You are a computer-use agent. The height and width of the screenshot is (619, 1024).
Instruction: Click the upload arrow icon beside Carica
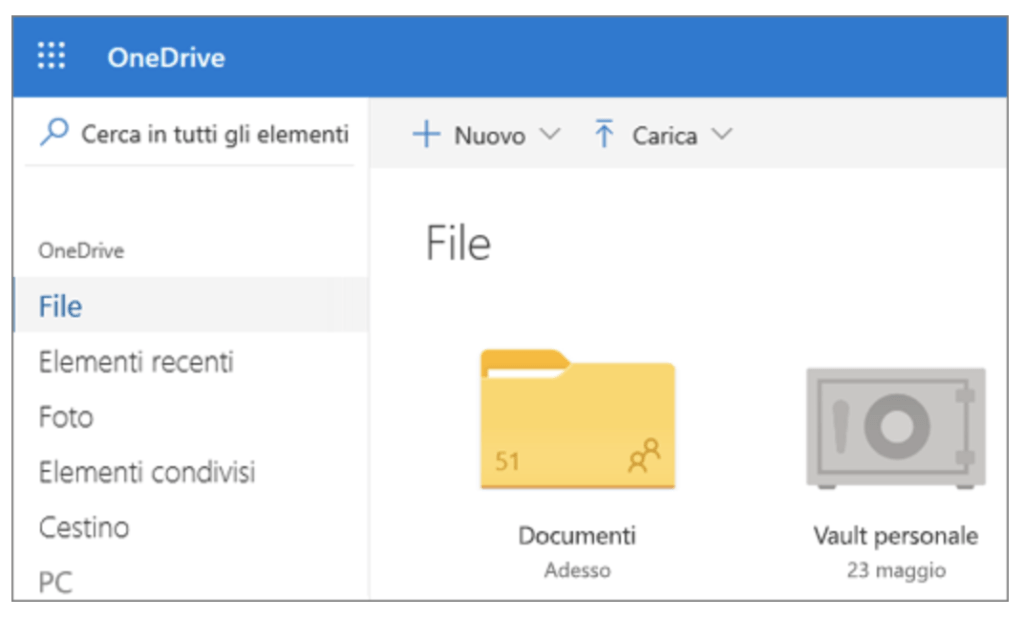pyautogui.click(x=604, y=135)
